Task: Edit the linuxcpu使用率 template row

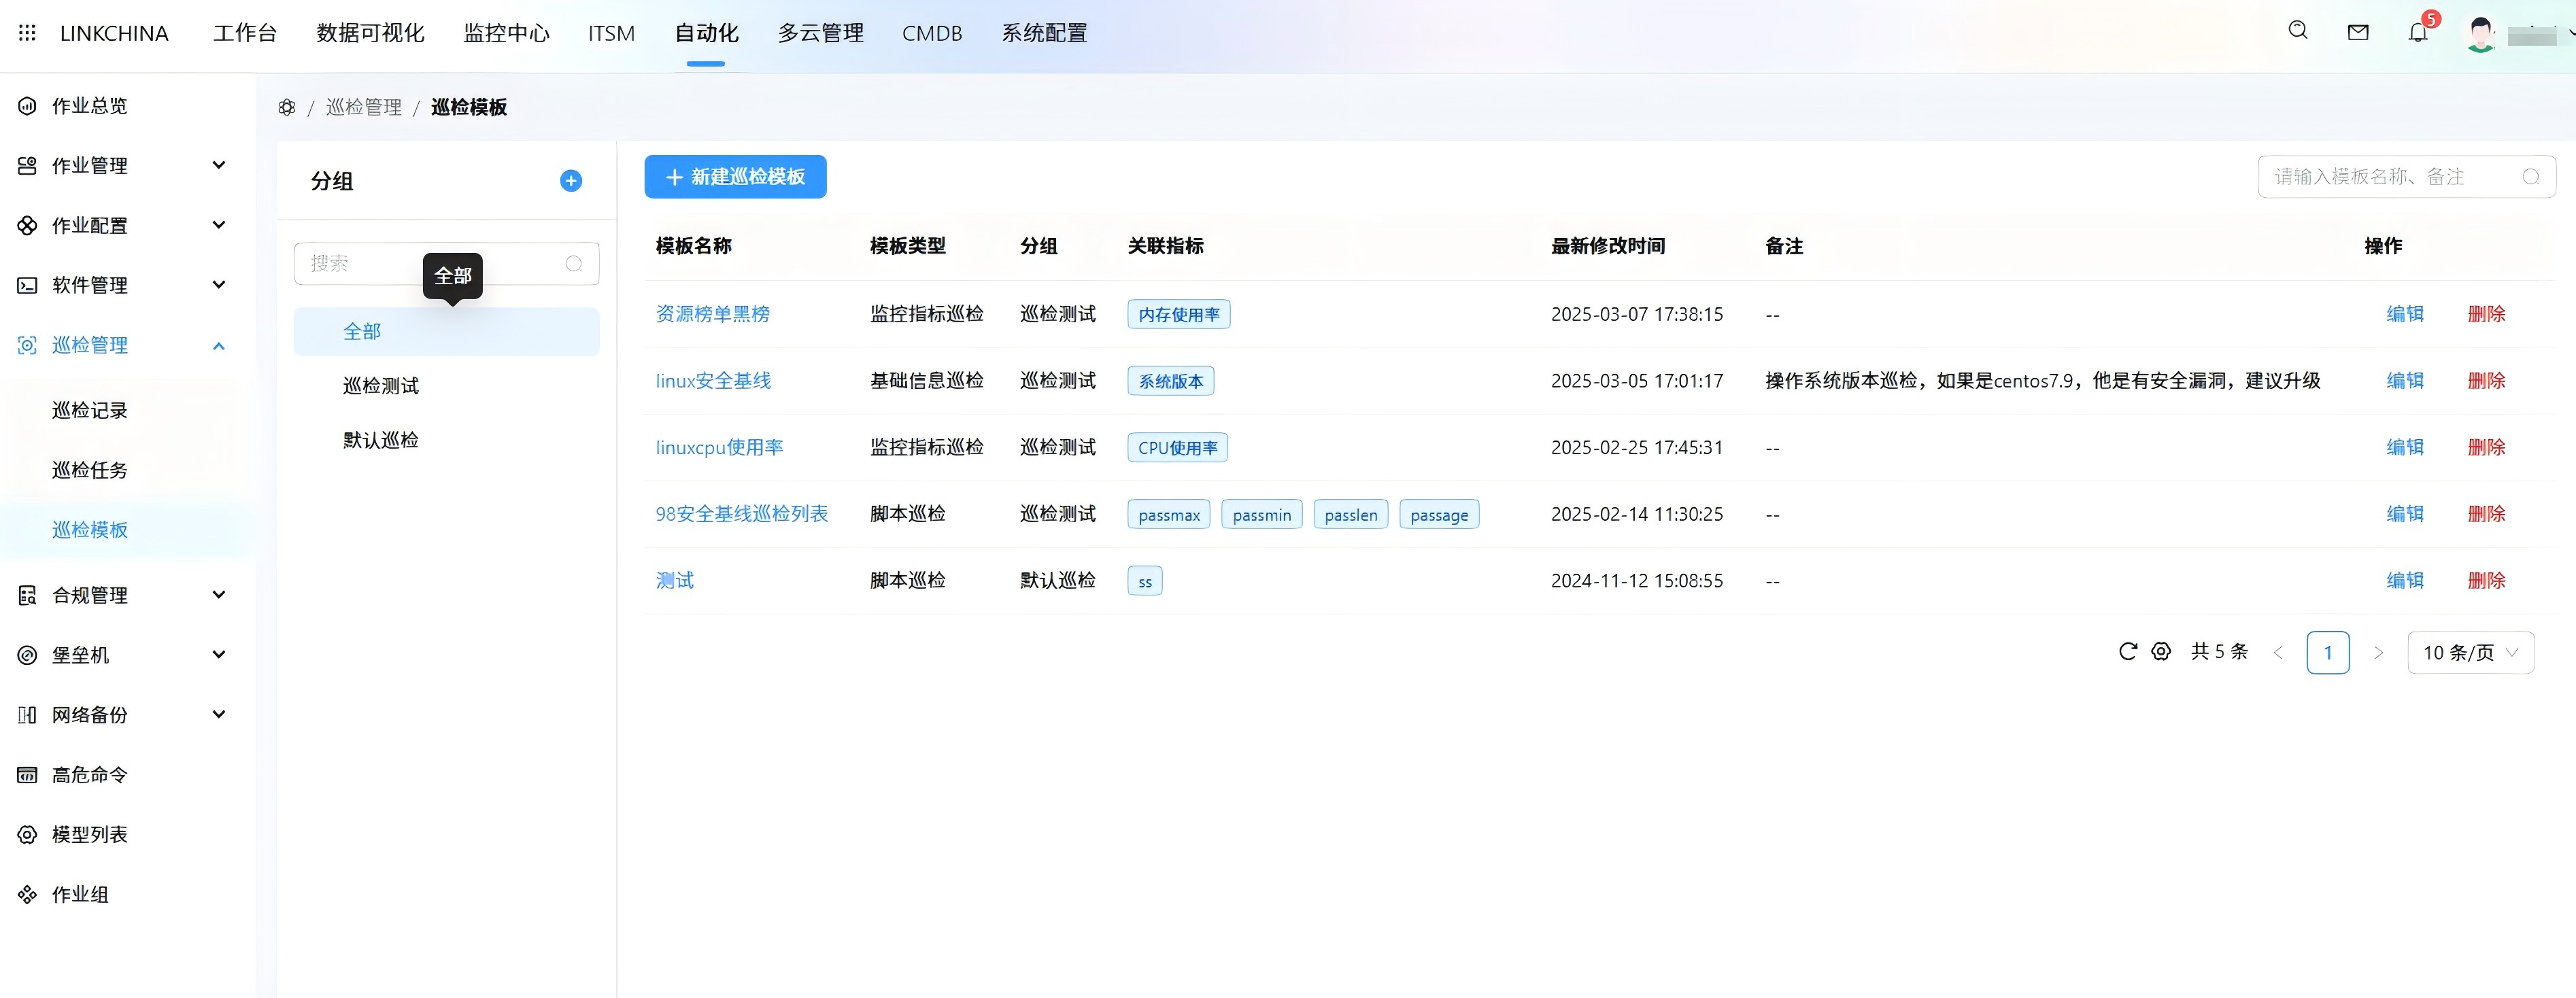Action: click(2405, 447)
